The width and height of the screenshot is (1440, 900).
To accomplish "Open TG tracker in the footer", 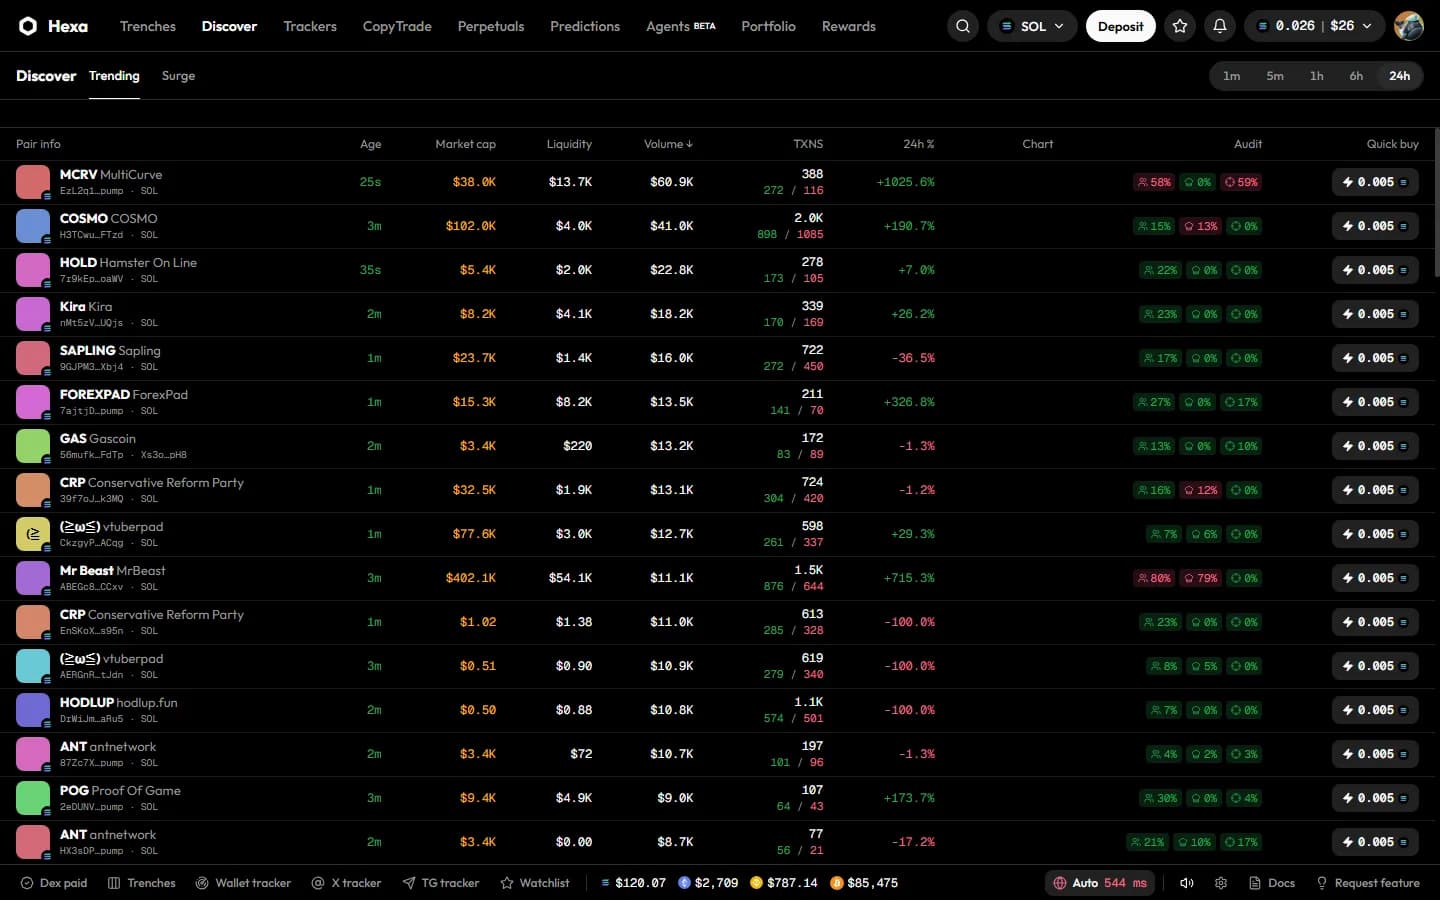I will (441, 883).
